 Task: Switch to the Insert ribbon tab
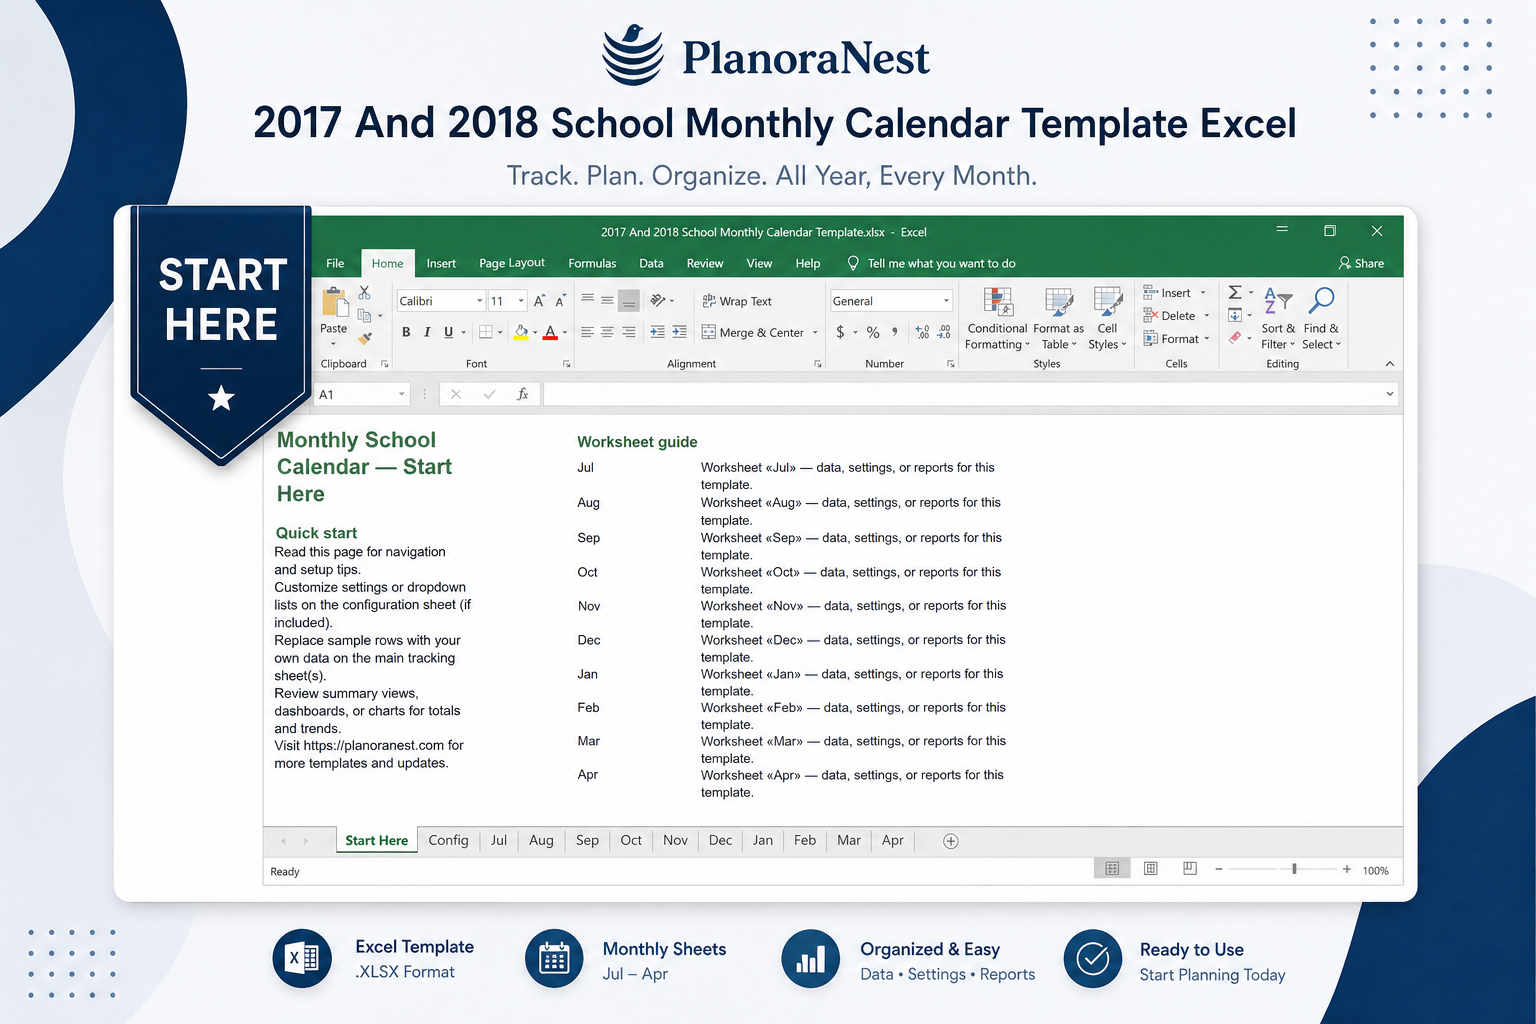pos(441,264)
